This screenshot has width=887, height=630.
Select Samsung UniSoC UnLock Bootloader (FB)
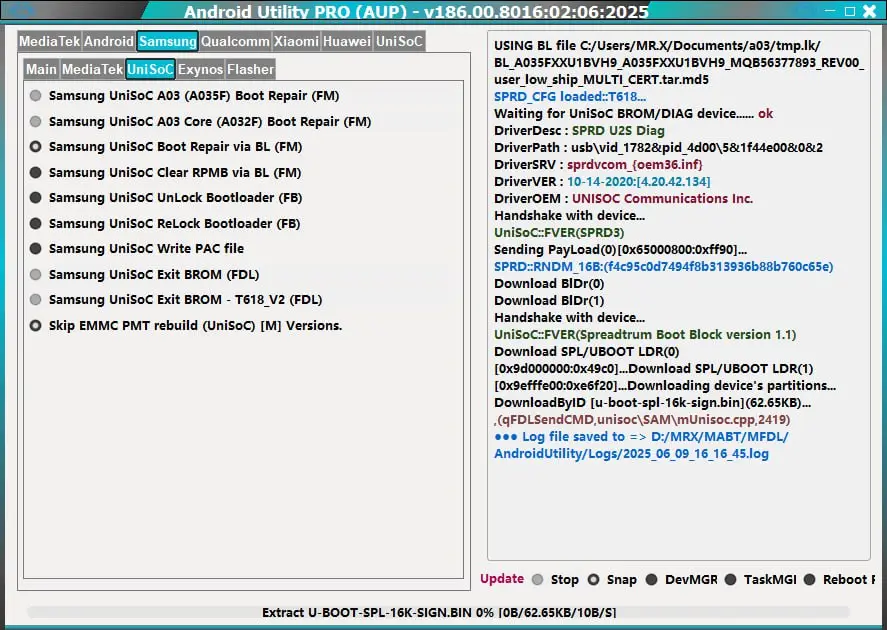pyautogui.click(x=166, y=197)
